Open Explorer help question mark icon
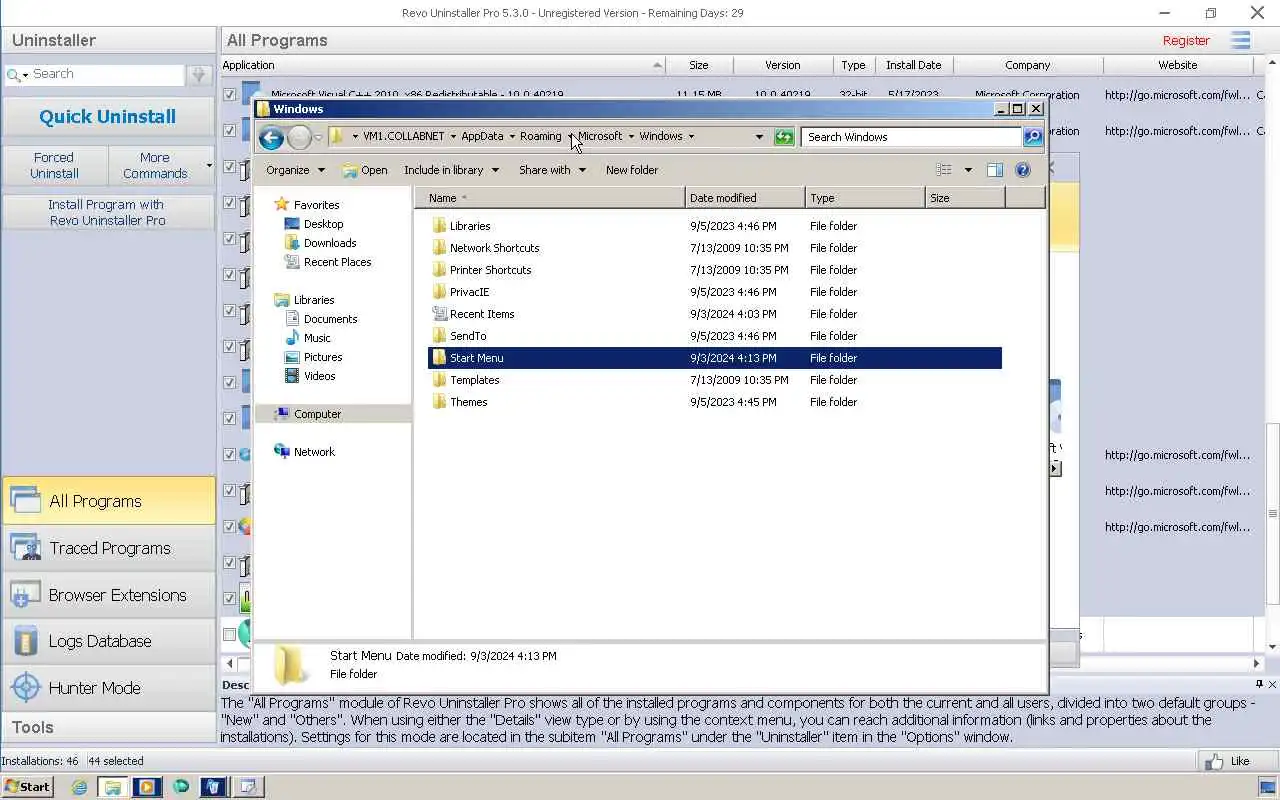Image resolution: width=1280 pixels, height=800 pixels. 1022,170
